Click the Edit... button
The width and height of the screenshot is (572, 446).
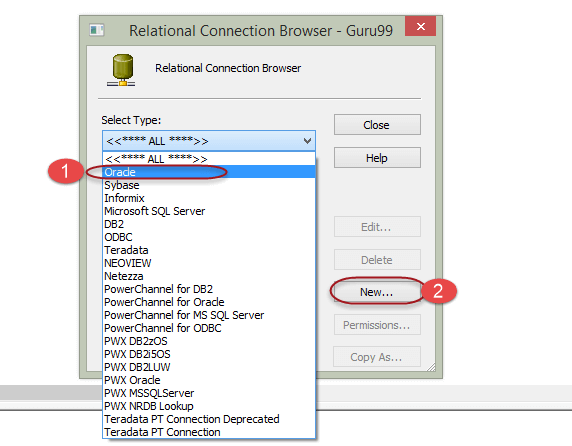[377, 227]
